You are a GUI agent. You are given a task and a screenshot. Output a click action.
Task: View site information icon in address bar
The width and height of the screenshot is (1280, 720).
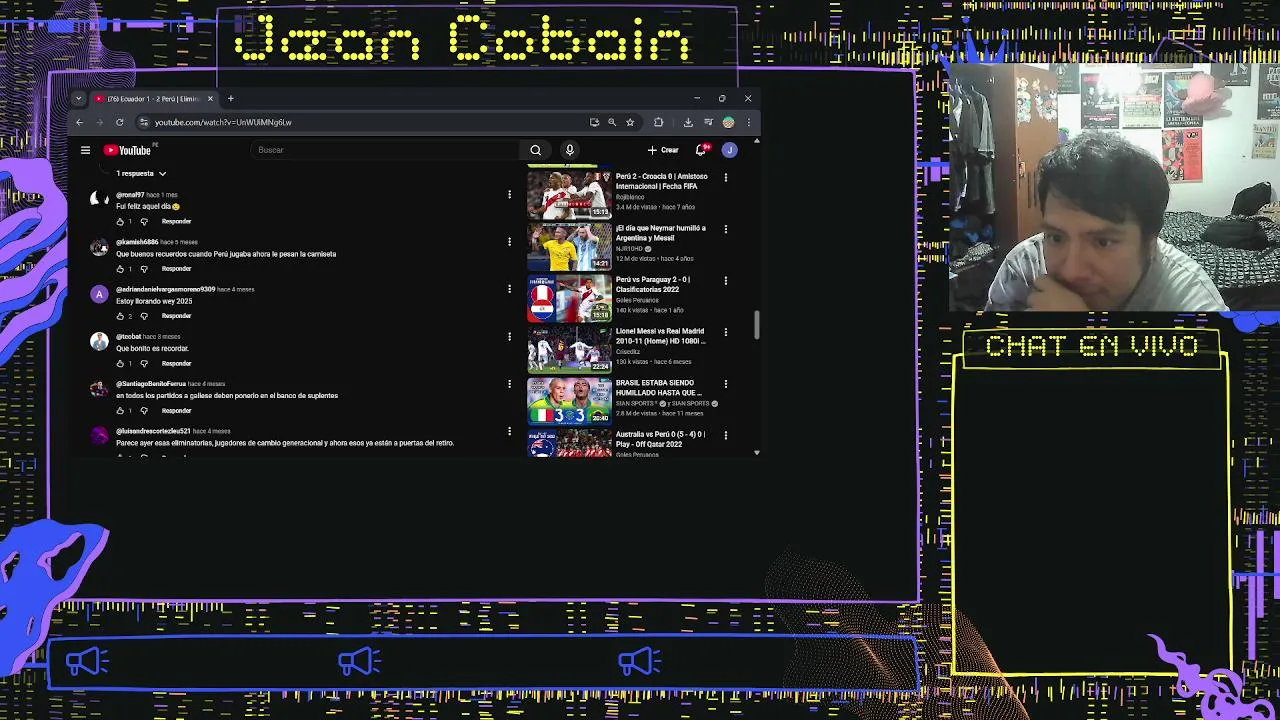[x=144, y=122]
